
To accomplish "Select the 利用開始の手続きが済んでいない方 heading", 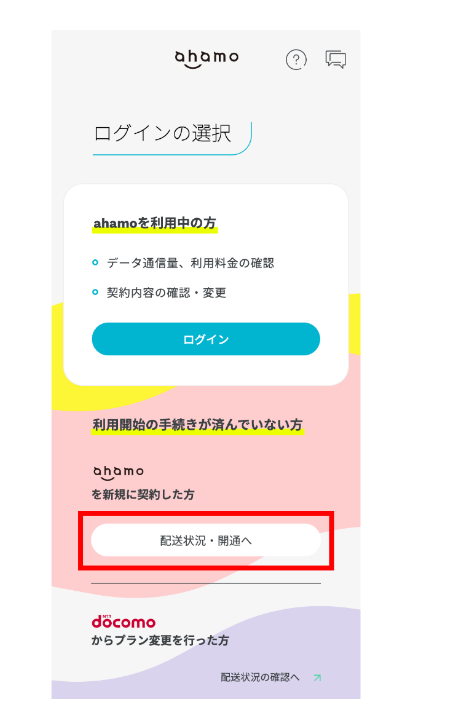I will click(197, 425).
